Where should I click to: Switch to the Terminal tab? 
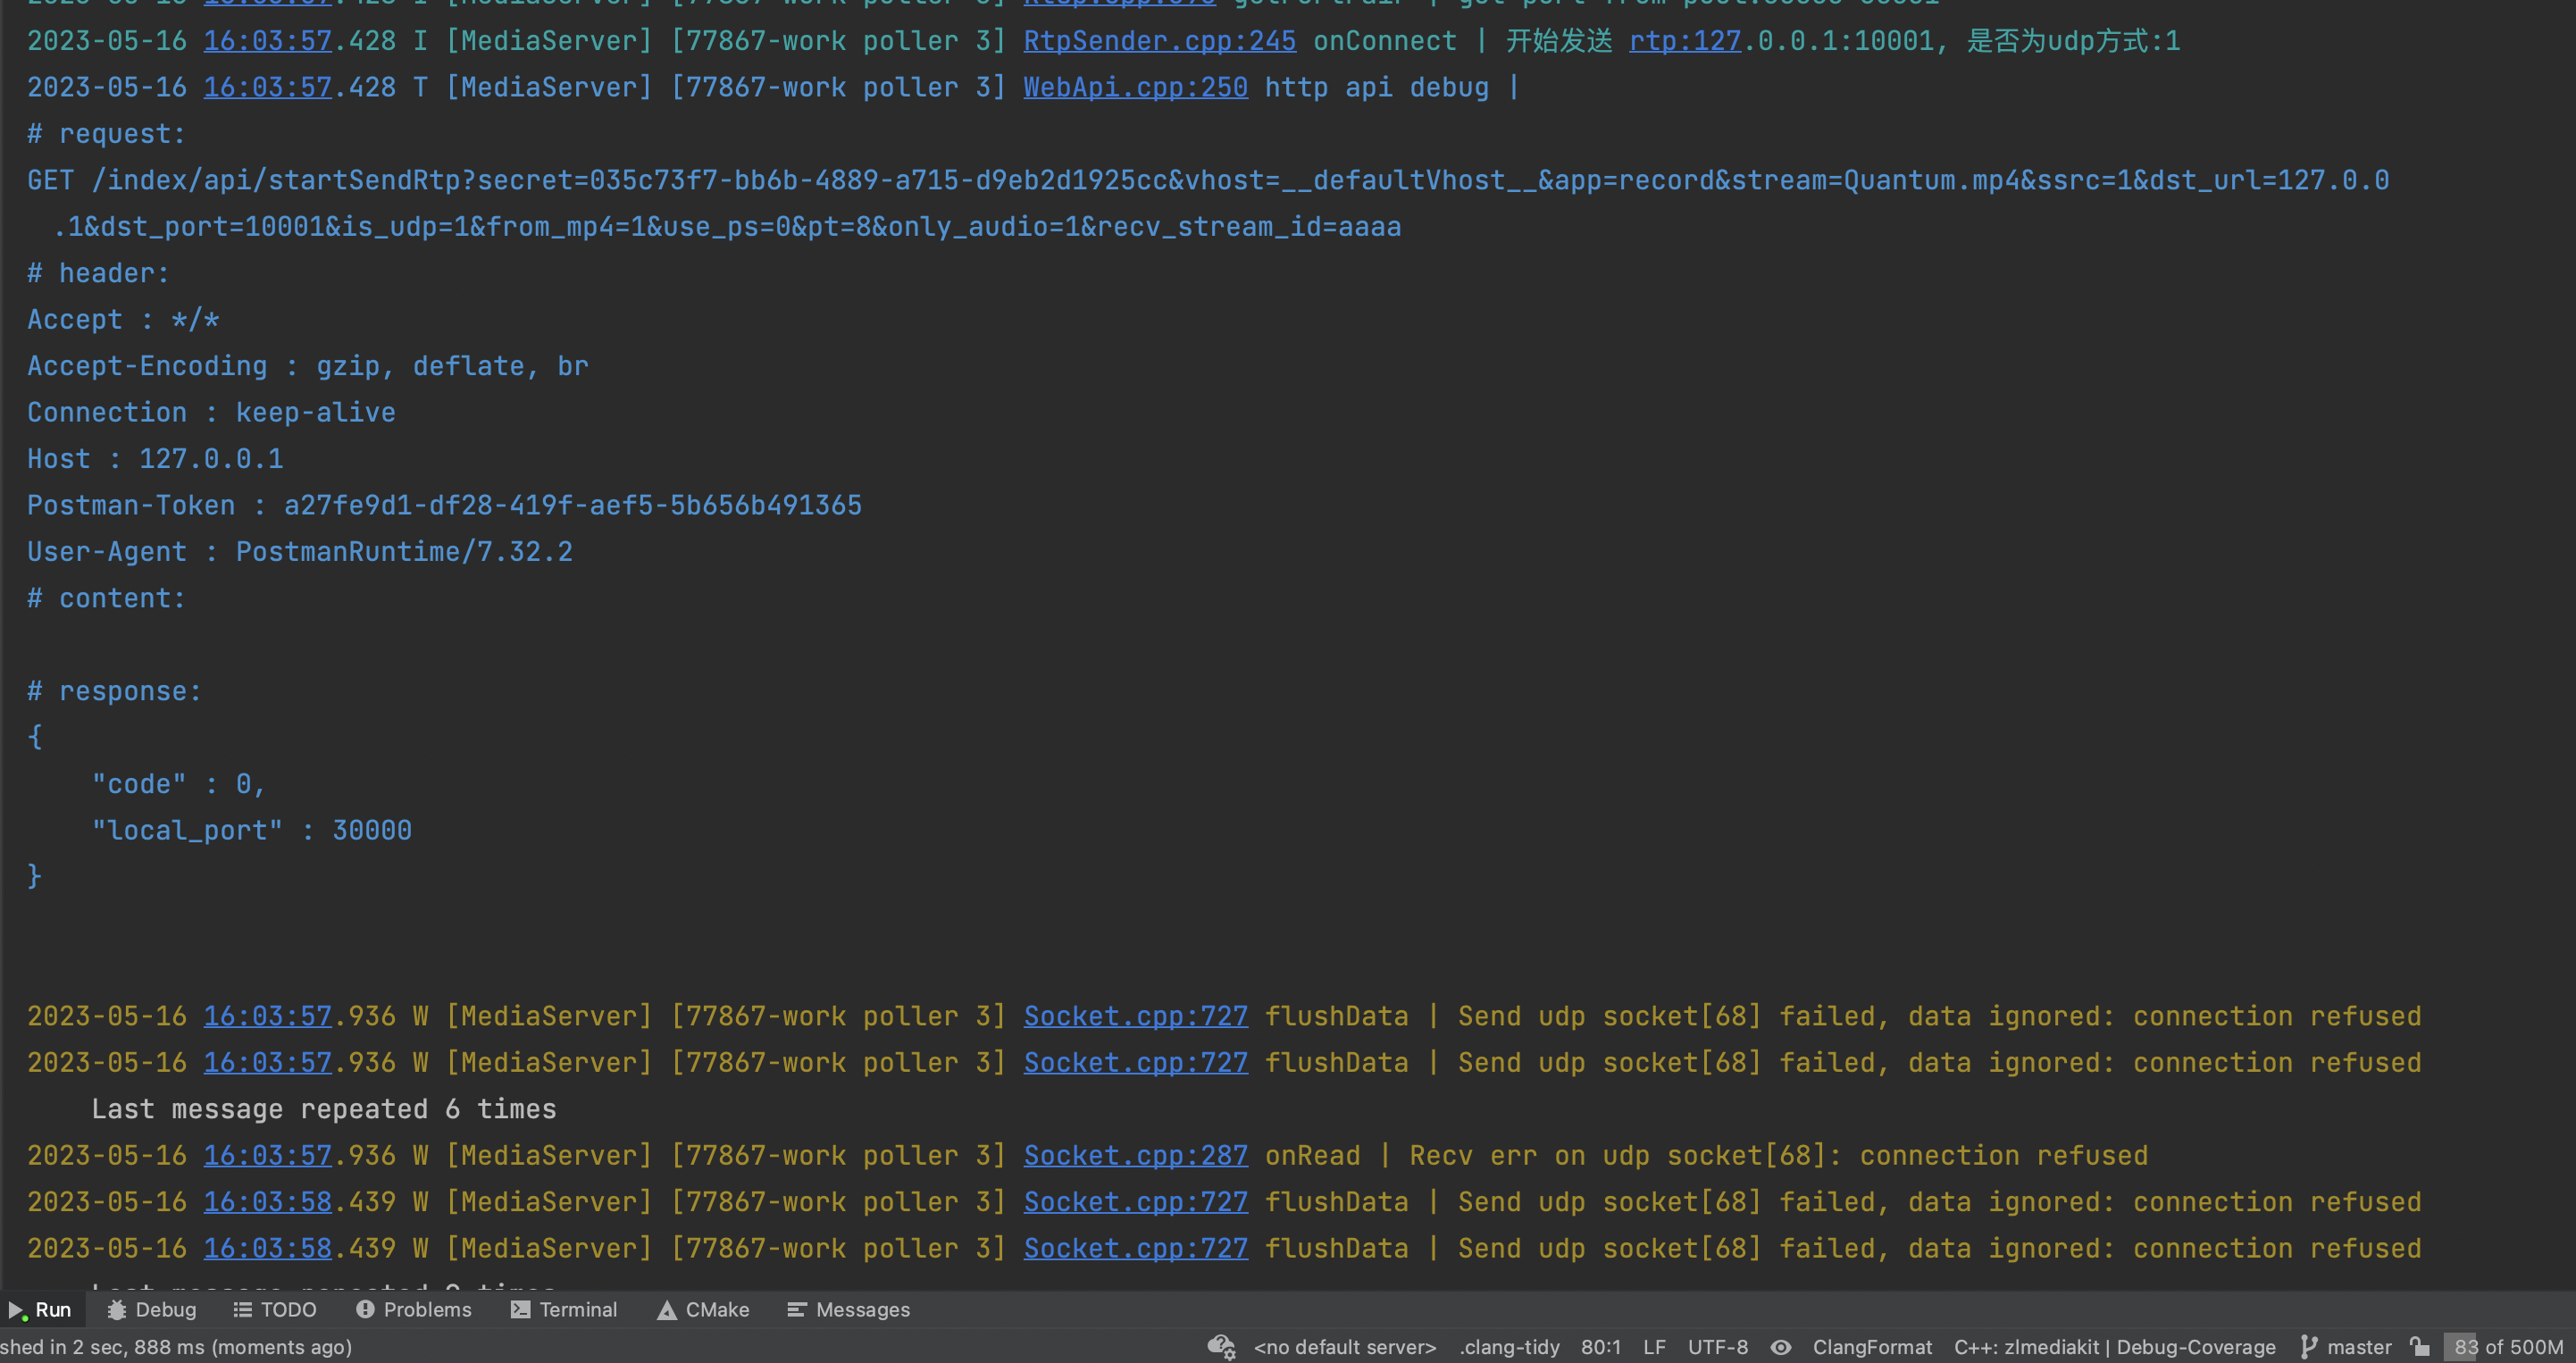pyautogui.click(x=578, y=1309)
